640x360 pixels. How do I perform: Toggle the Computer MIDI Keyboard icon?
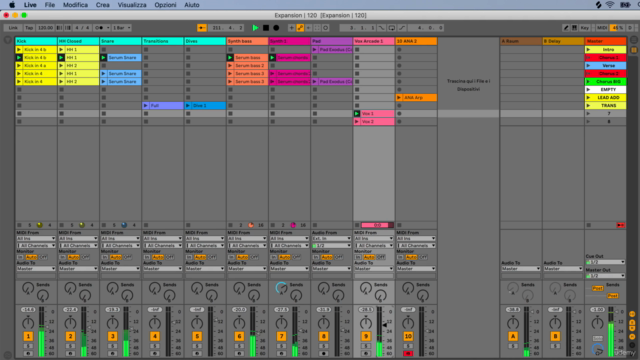(x=574, y=28)
